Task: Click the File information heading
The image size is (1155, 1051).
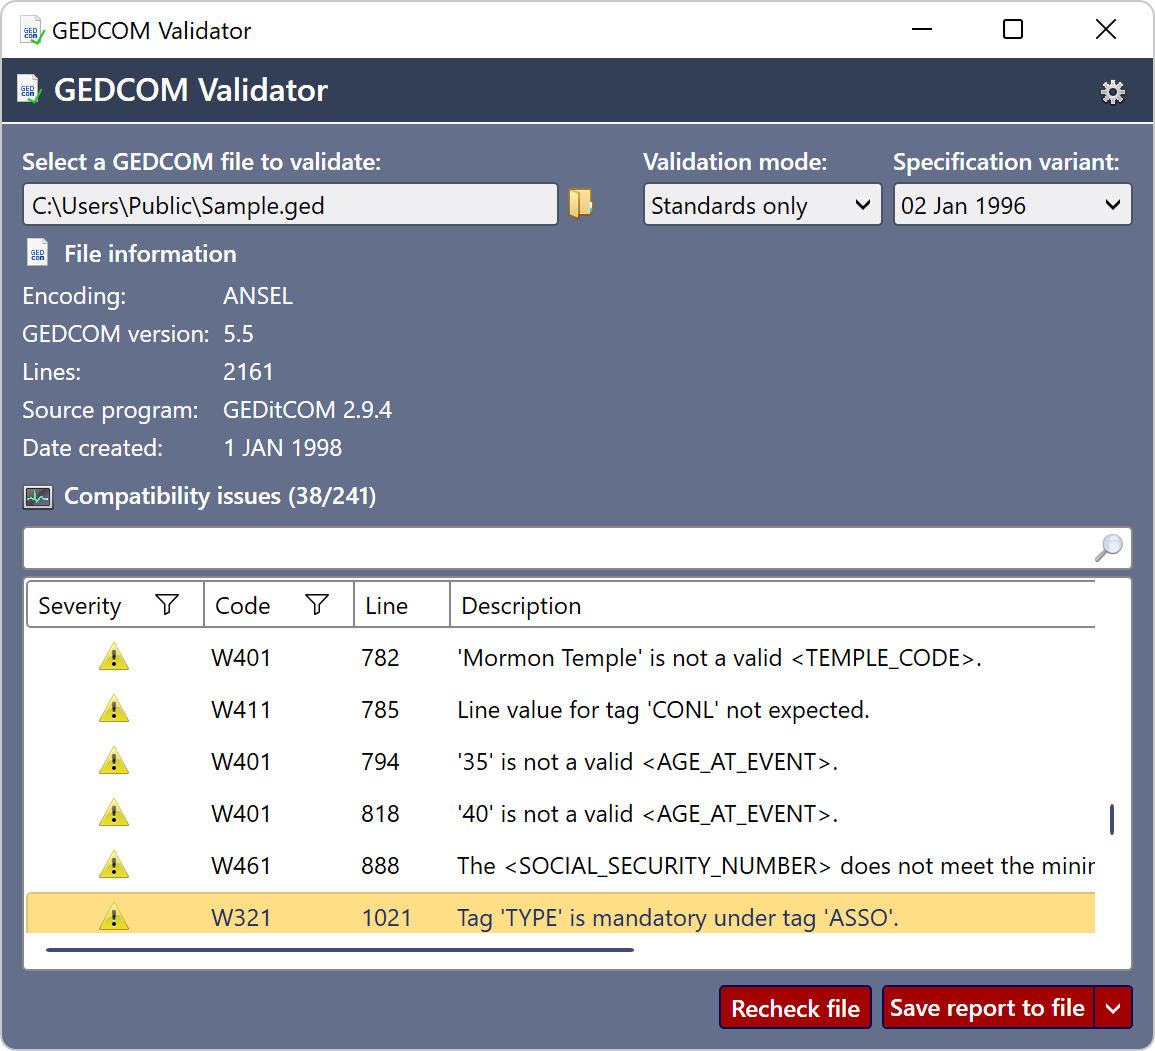Action: point(150,253)
